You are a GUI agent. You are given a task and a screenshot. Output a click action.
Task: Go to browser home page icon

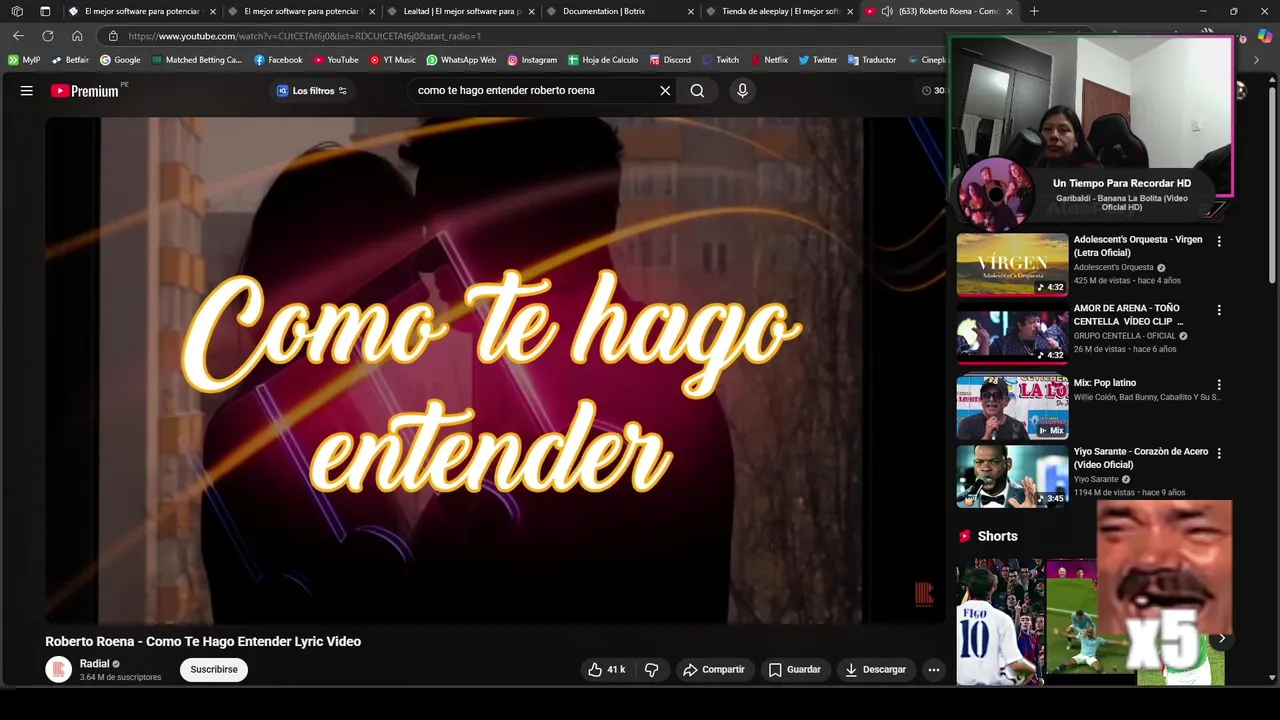(77, 36)
